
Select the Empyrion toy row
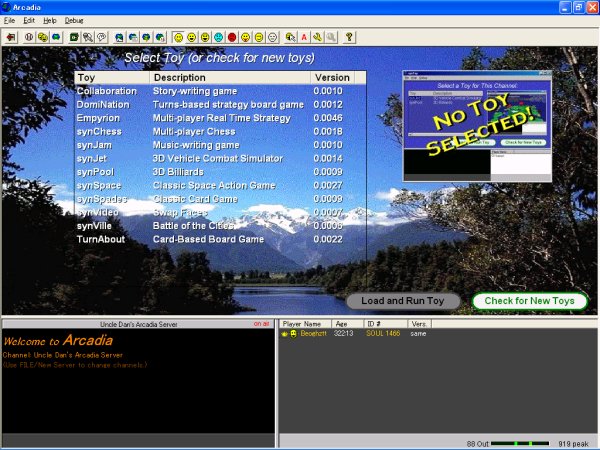99,117
